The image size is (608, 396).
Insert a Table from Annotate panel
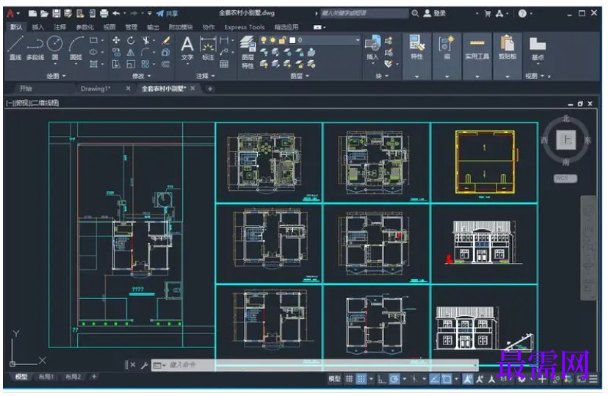tap(224, 64)
